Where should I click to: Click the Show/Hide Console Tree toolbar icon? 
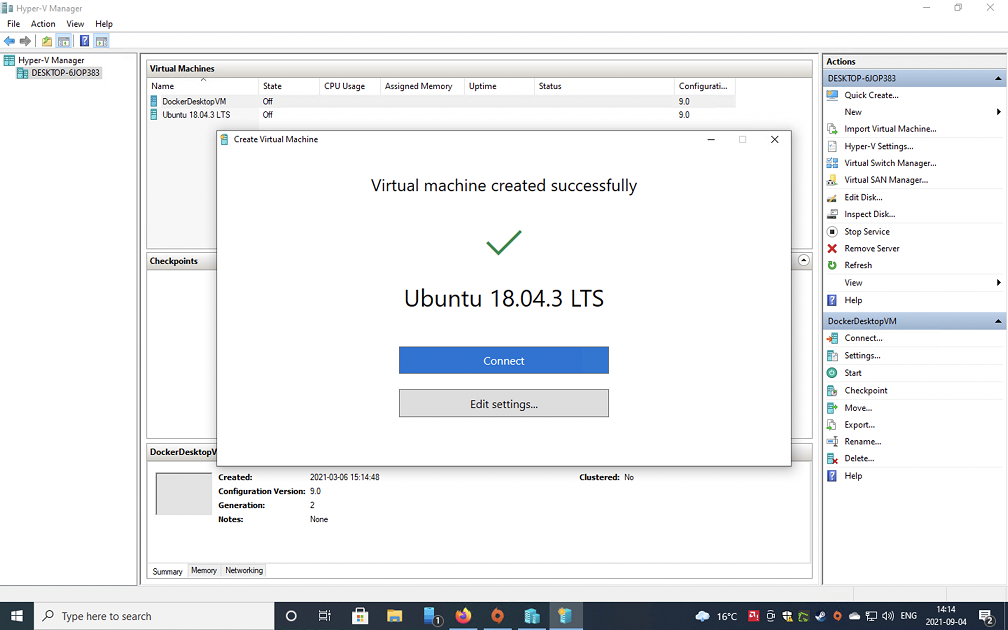point(64,41)
